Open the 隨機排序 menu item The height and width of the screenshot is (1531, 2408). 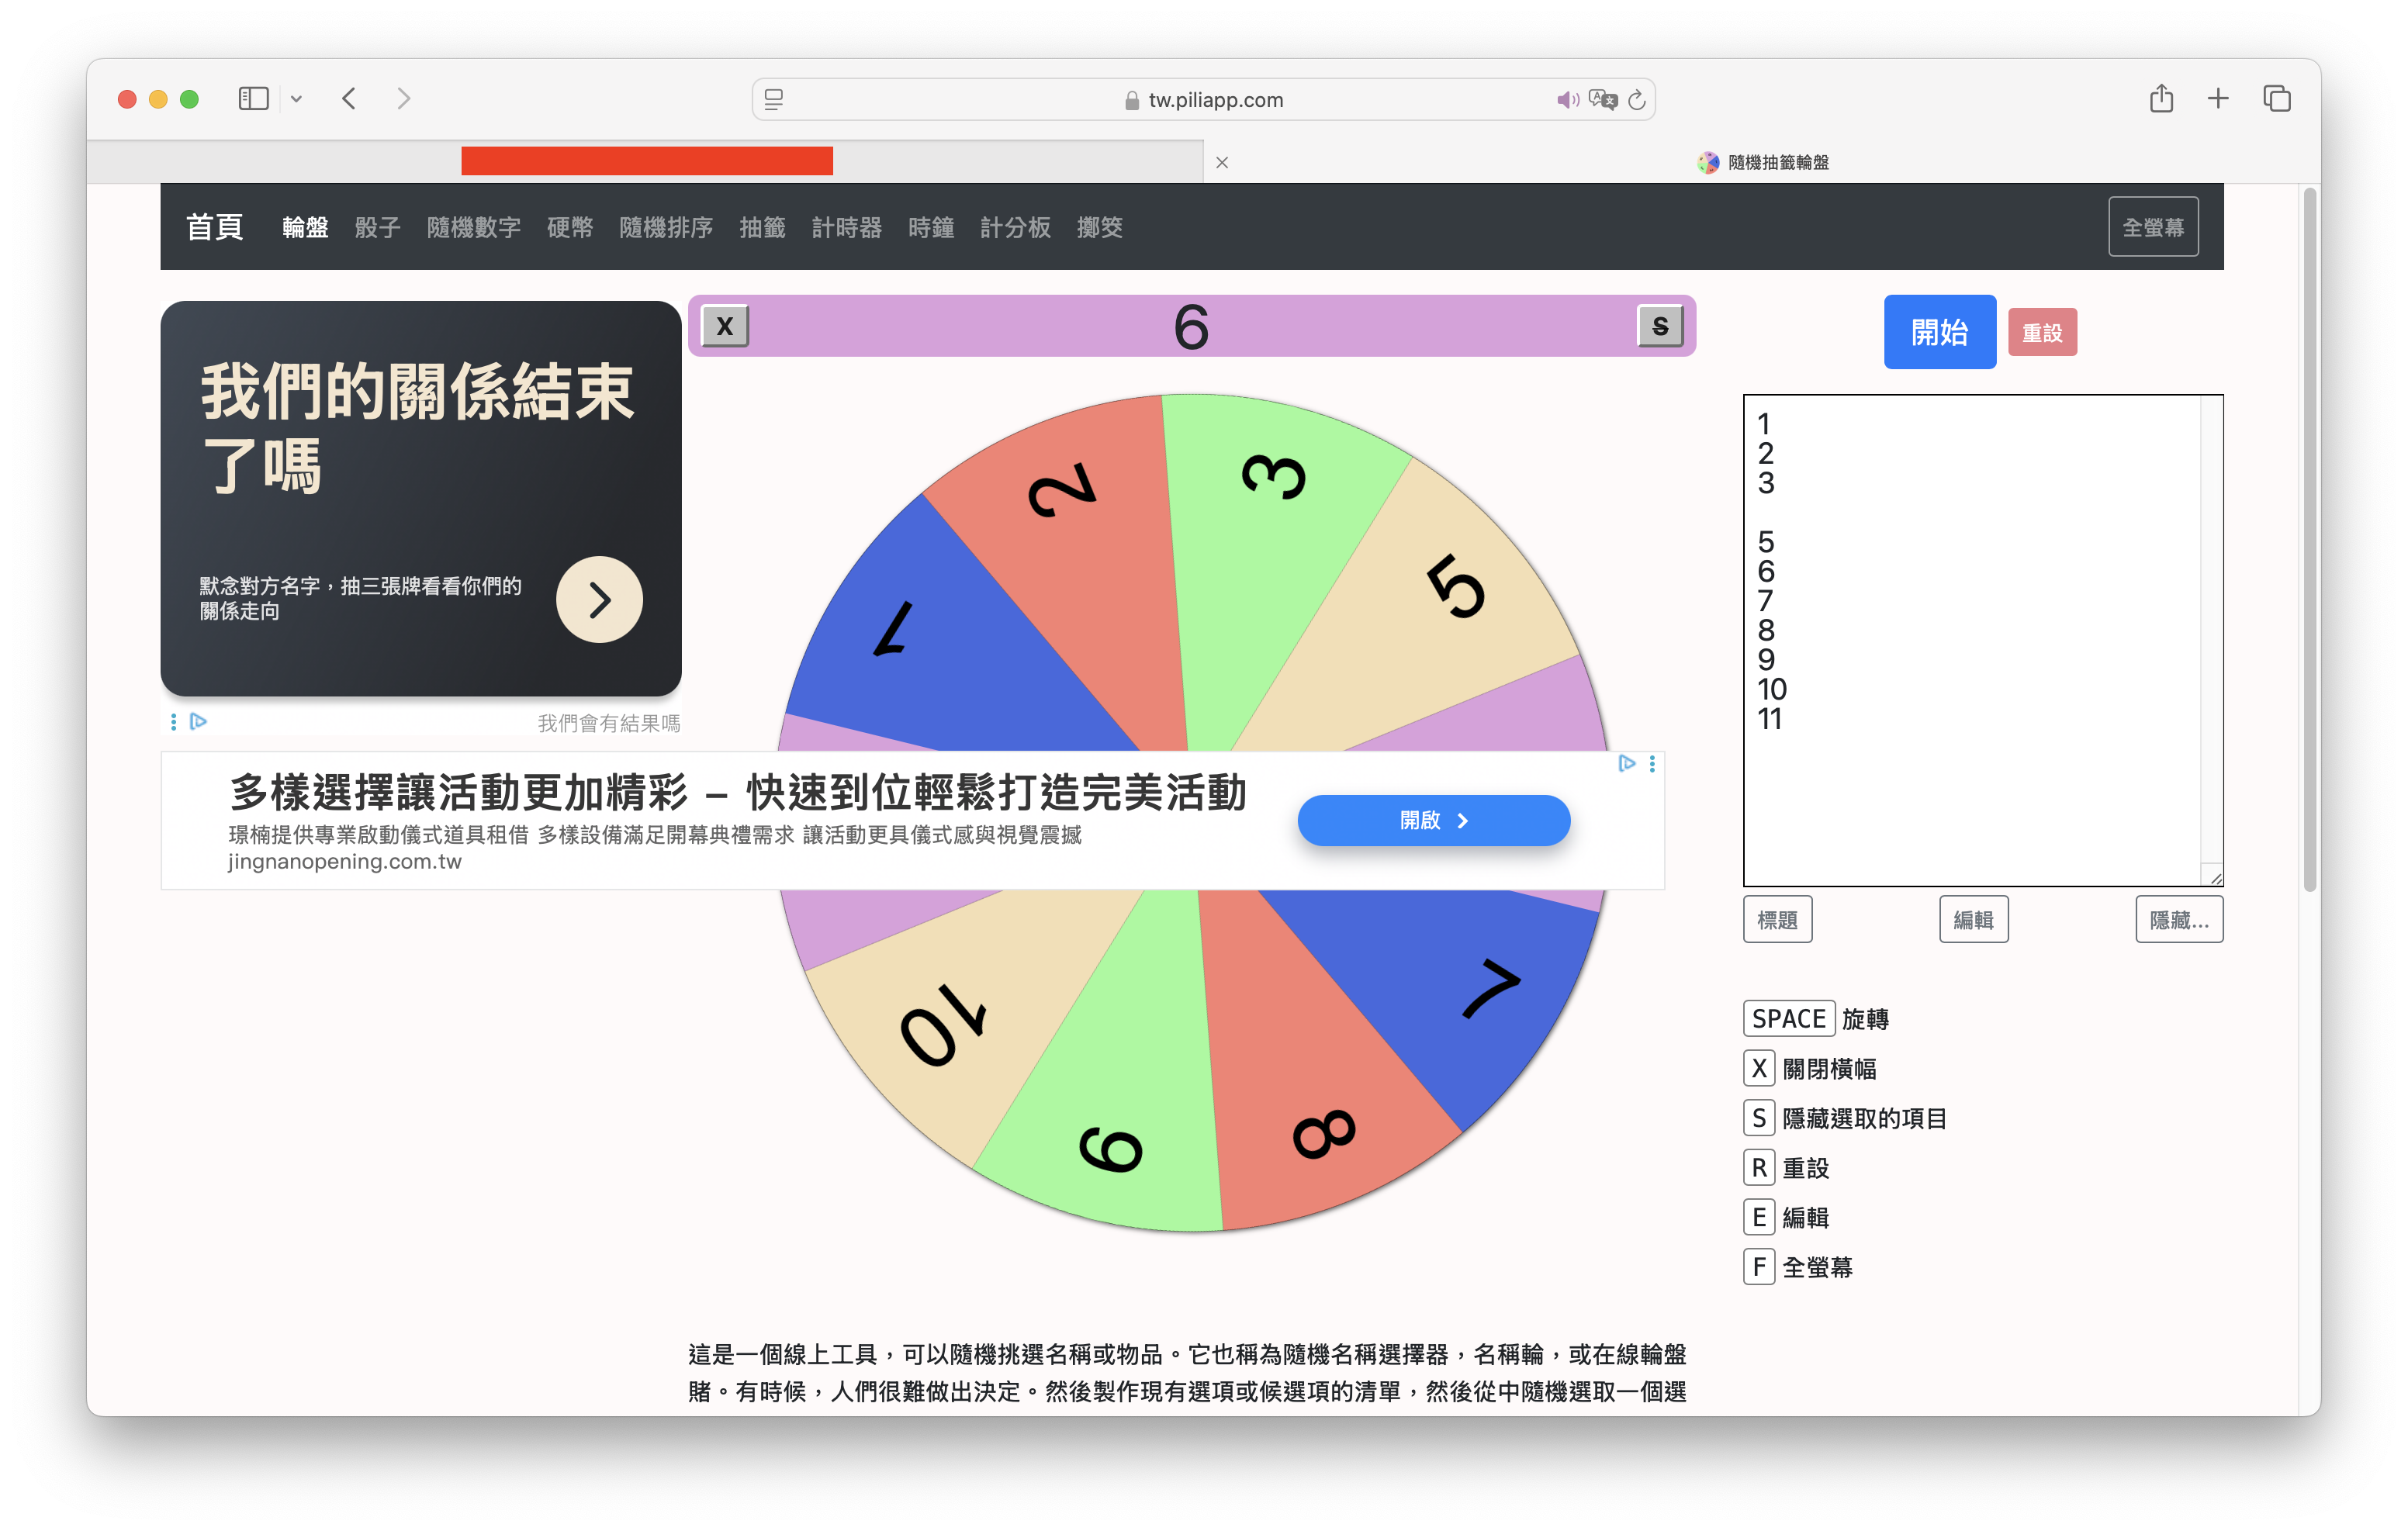point(666,228)
